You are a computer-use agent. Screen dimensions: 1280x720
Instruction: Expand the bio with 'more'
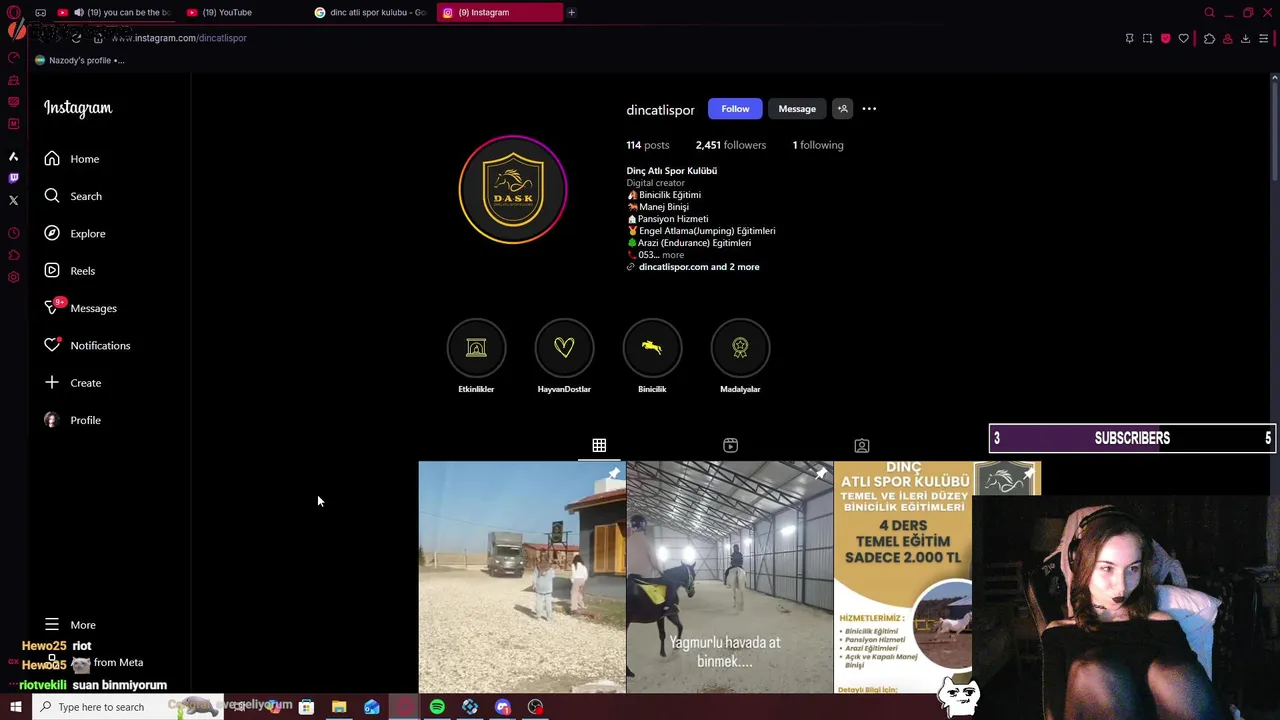[x=673, y=255]
